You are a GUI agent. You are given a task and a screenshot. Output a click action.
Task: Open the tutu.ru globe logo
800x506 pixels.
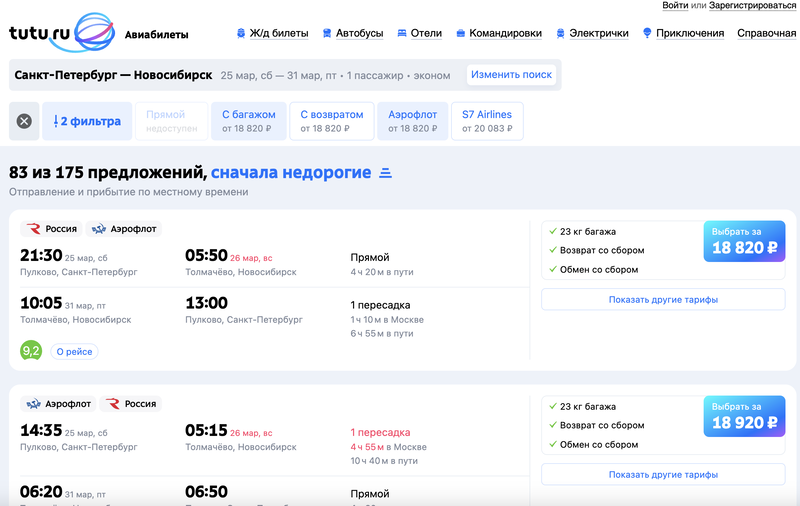94,33
